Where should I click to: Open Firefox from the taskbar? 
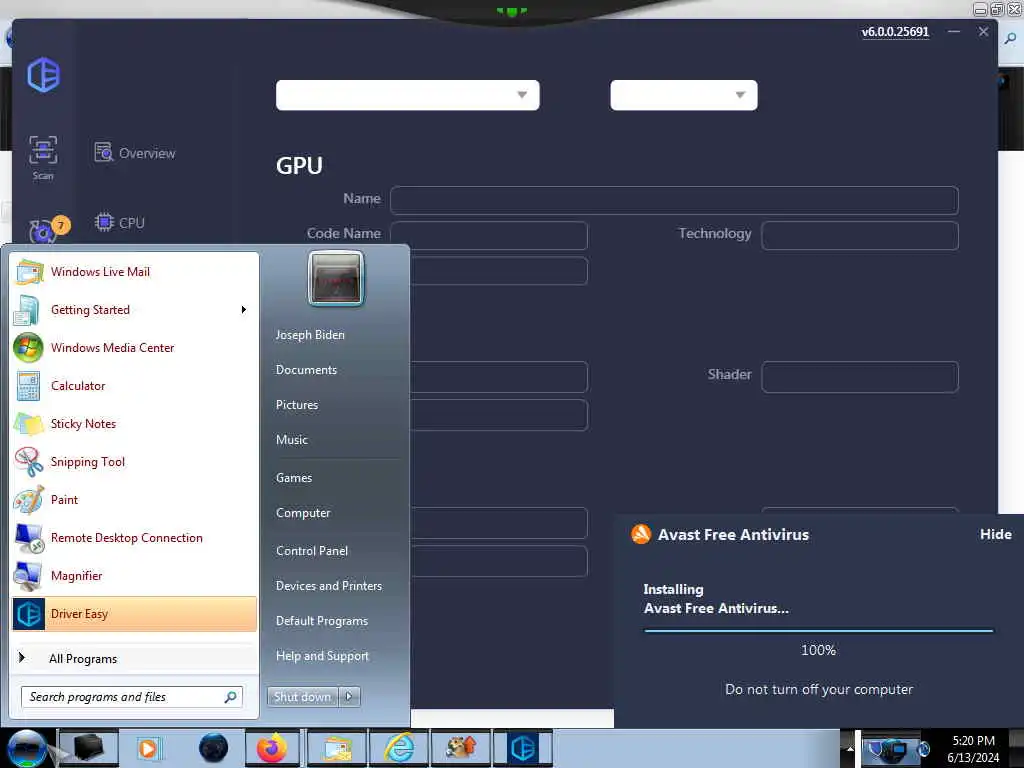click(x=272, y=748)
